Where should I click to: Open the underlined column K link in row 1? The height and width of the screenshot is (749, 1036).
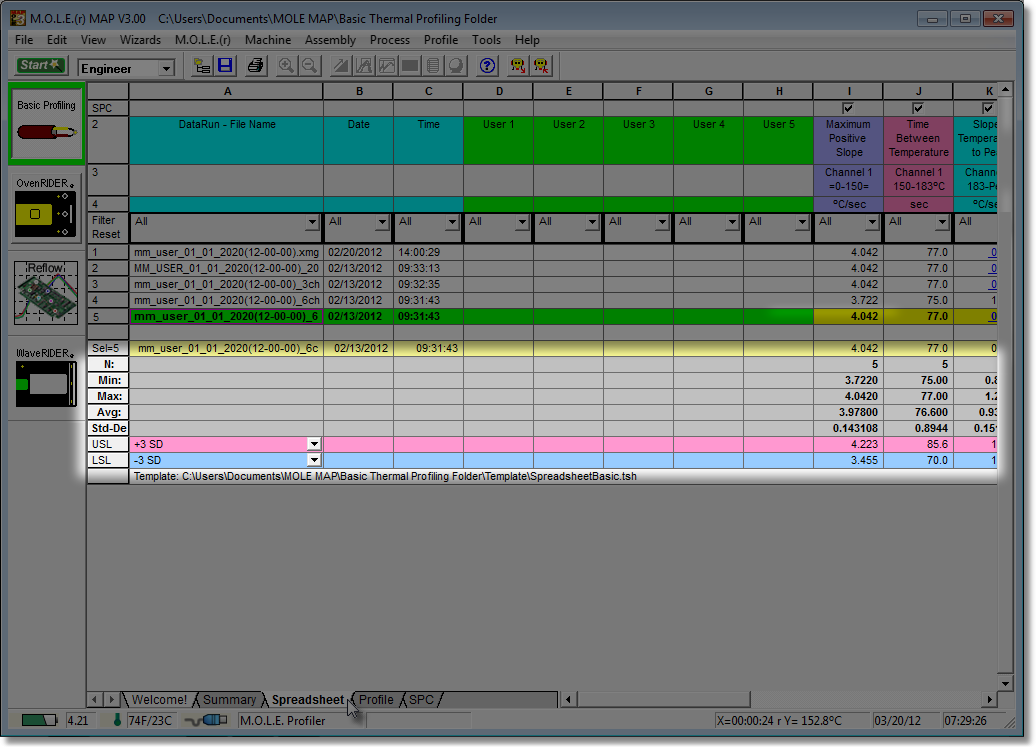click(x=992, y=252)
